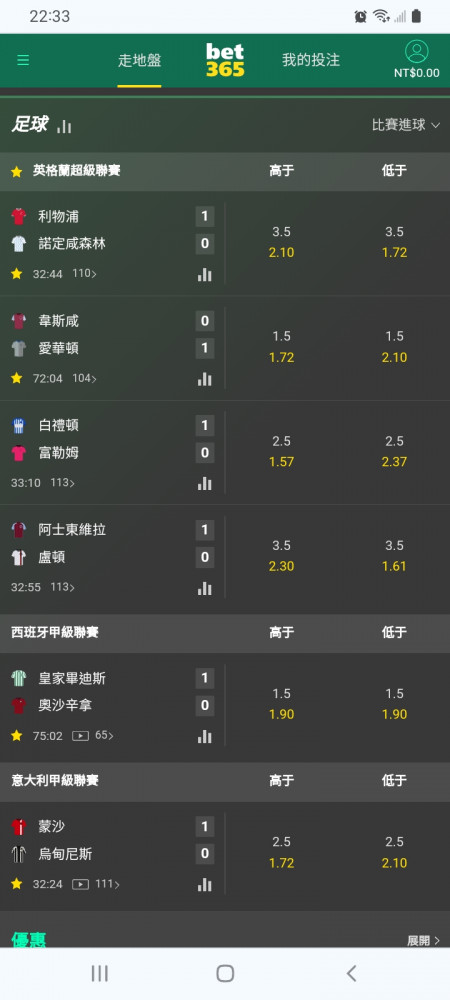The height and width of the screenshot is (1000, 450).
Task: Open stats chart icon for 白禮頓 match
Action: (205, 483)
